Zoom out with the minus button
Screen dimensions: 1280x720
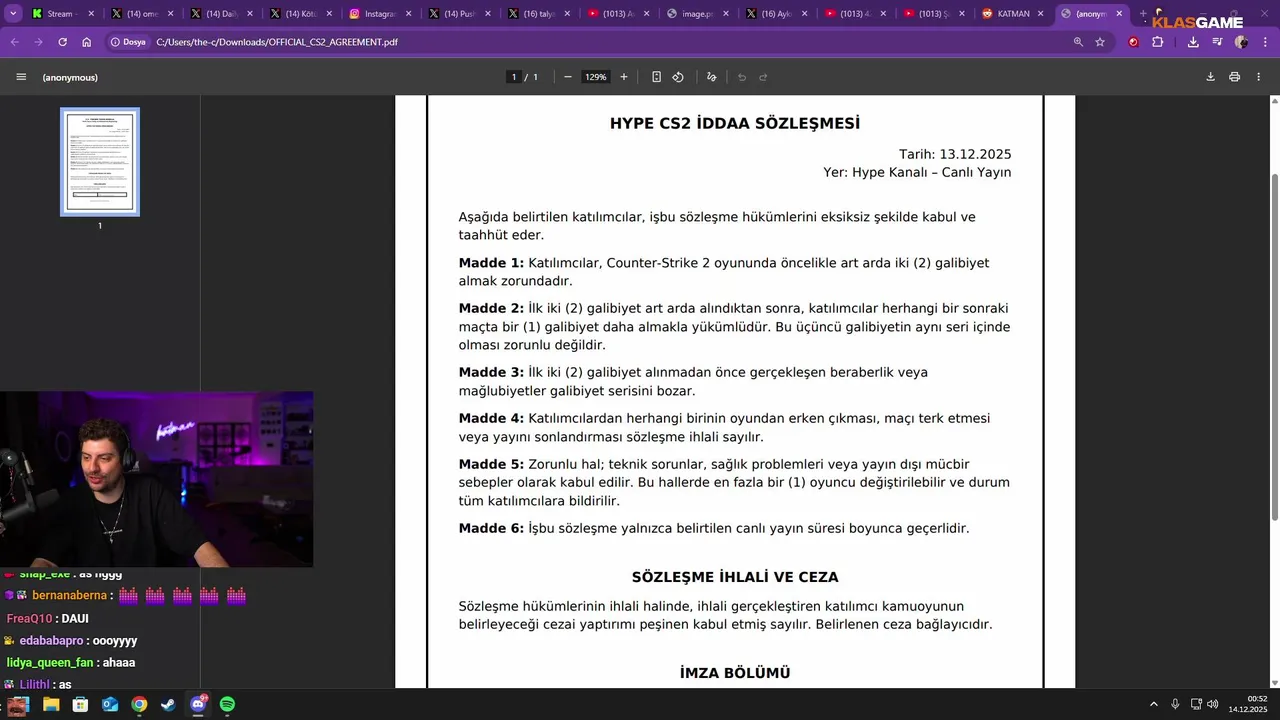(568, 77)
